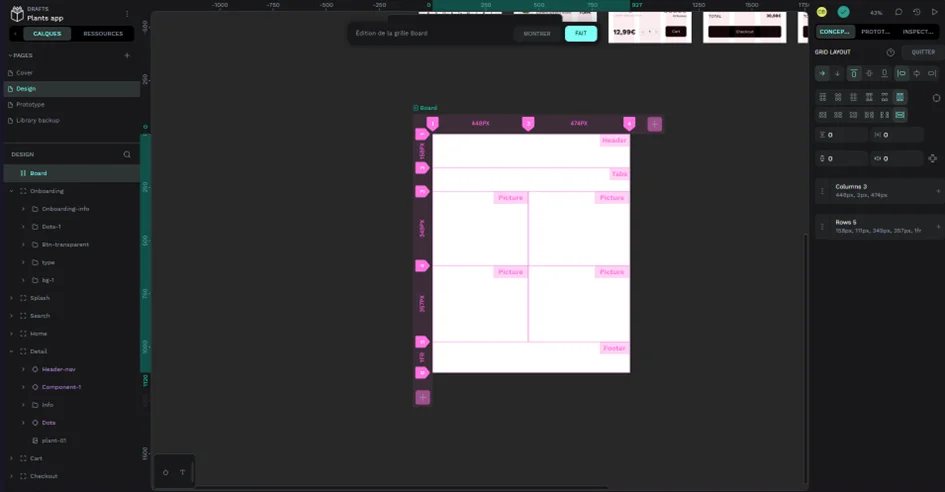Edit the column gap field
The height and width of the screenshot is (492, 945).
[x=897, y=135]
